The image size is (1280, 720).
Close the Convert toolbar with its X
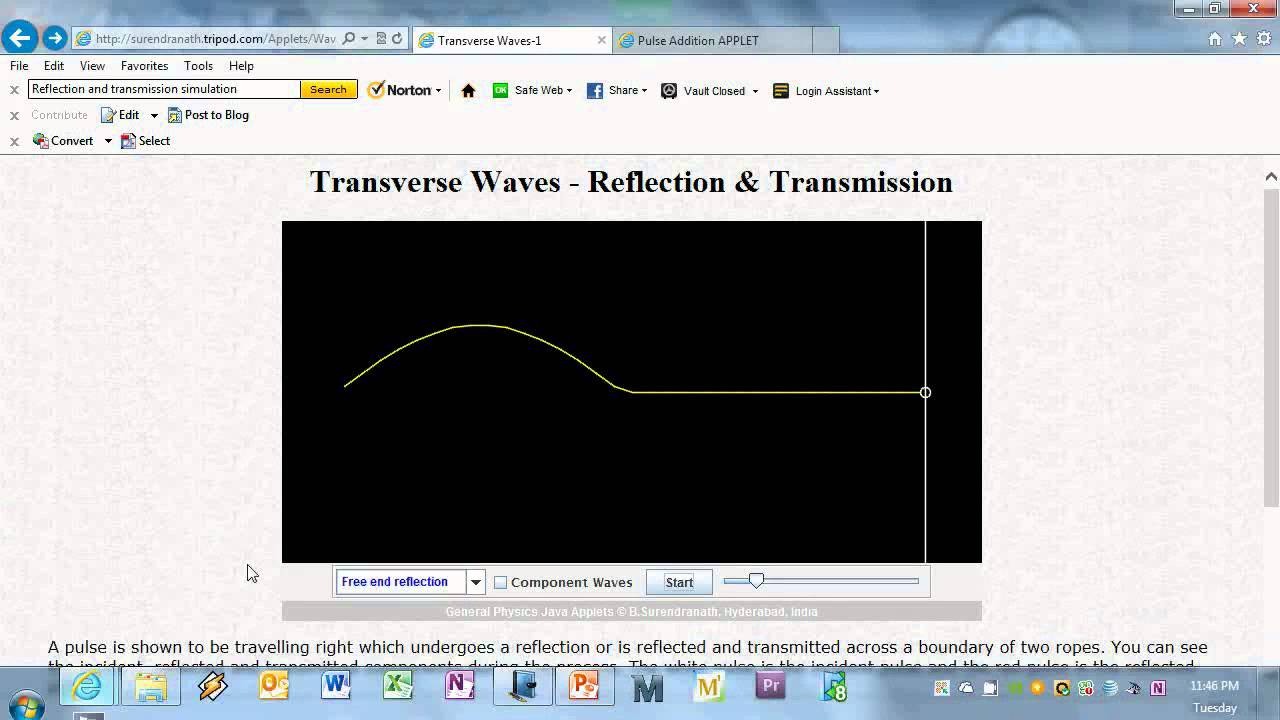pos(14,141)
